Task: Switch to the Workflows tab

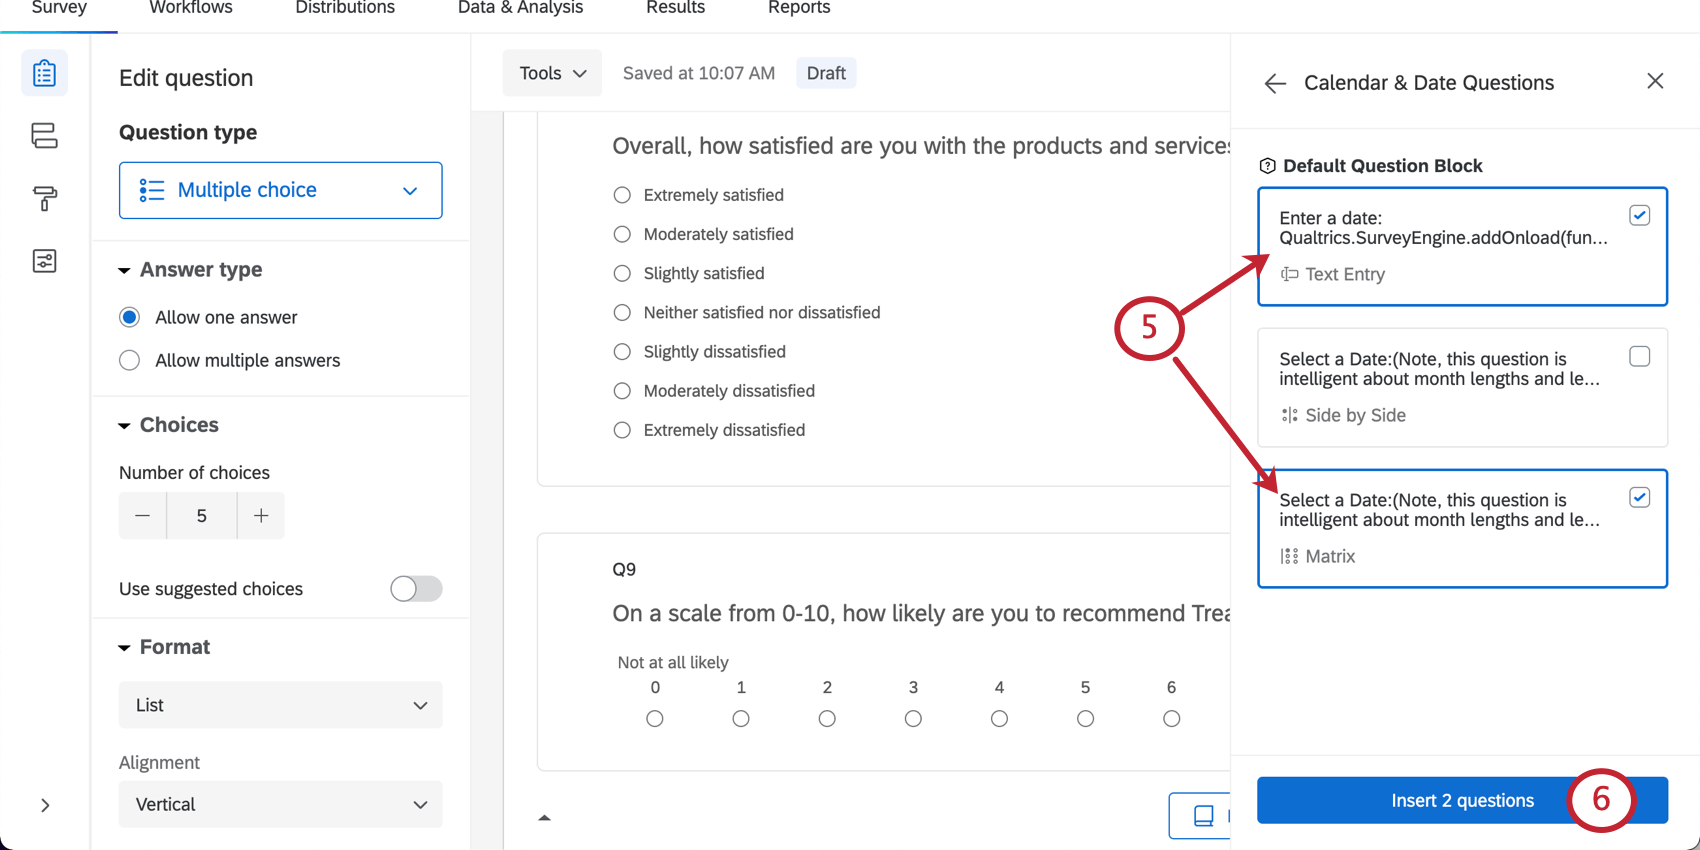Action: pyautogui.click(x=191, y=8)
